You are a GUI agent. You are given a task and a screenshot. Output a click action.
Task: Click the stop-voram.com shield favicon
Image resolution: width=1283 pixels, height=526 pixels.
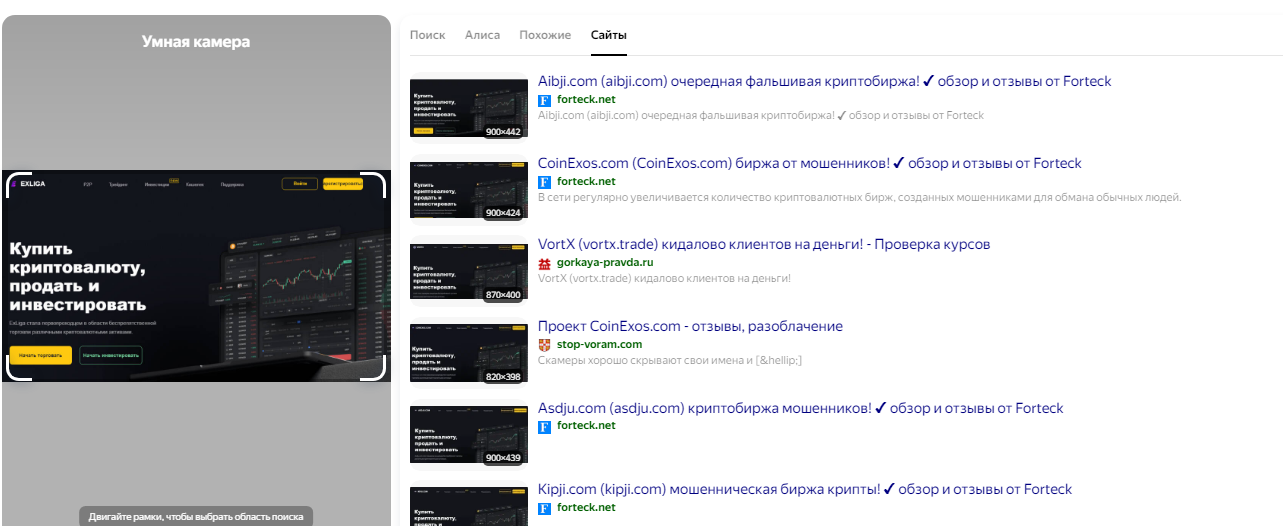click(544, 345)
